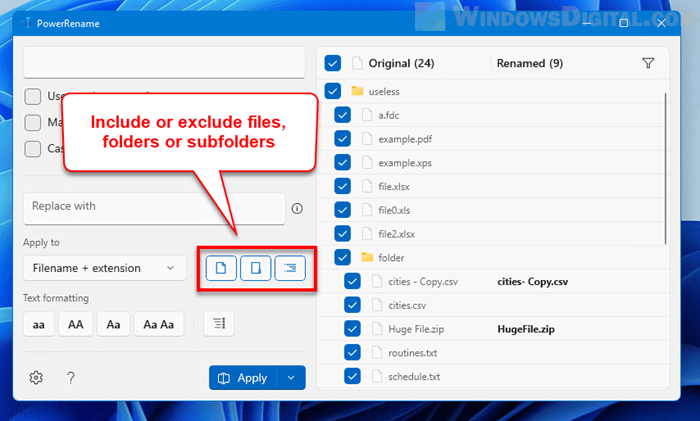Screen dimensions: 700x421
Task: Uncheck the cities - Copy.csv checkbox
Action: [352, 281]
